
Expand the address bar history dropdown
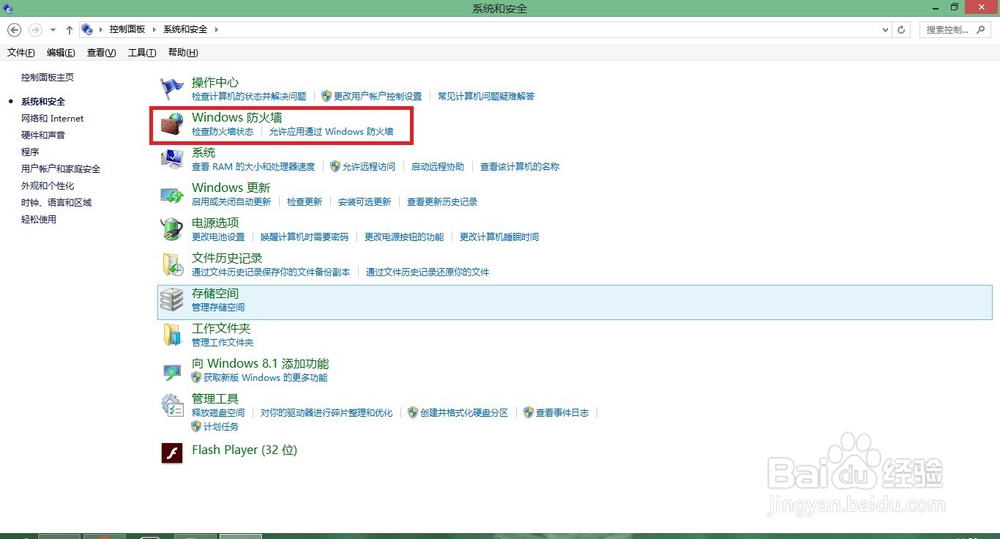[x=885, y=29]
